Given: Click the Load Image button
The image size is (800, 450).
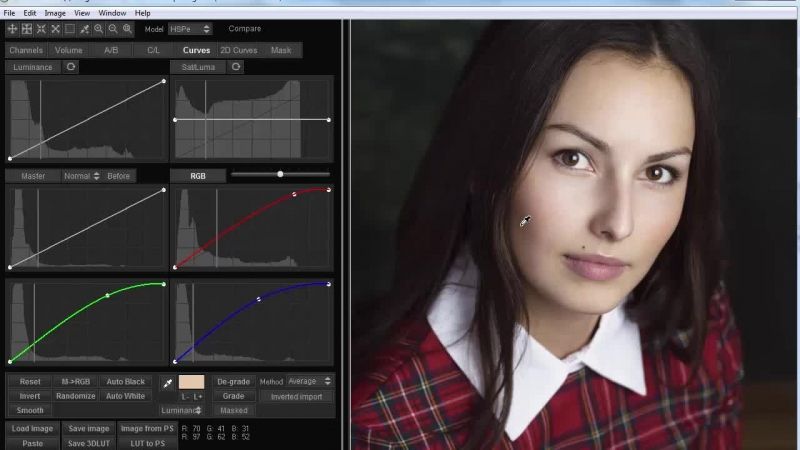Looking at the screenshot, I should pyautogui.click(x=32, y=429).
